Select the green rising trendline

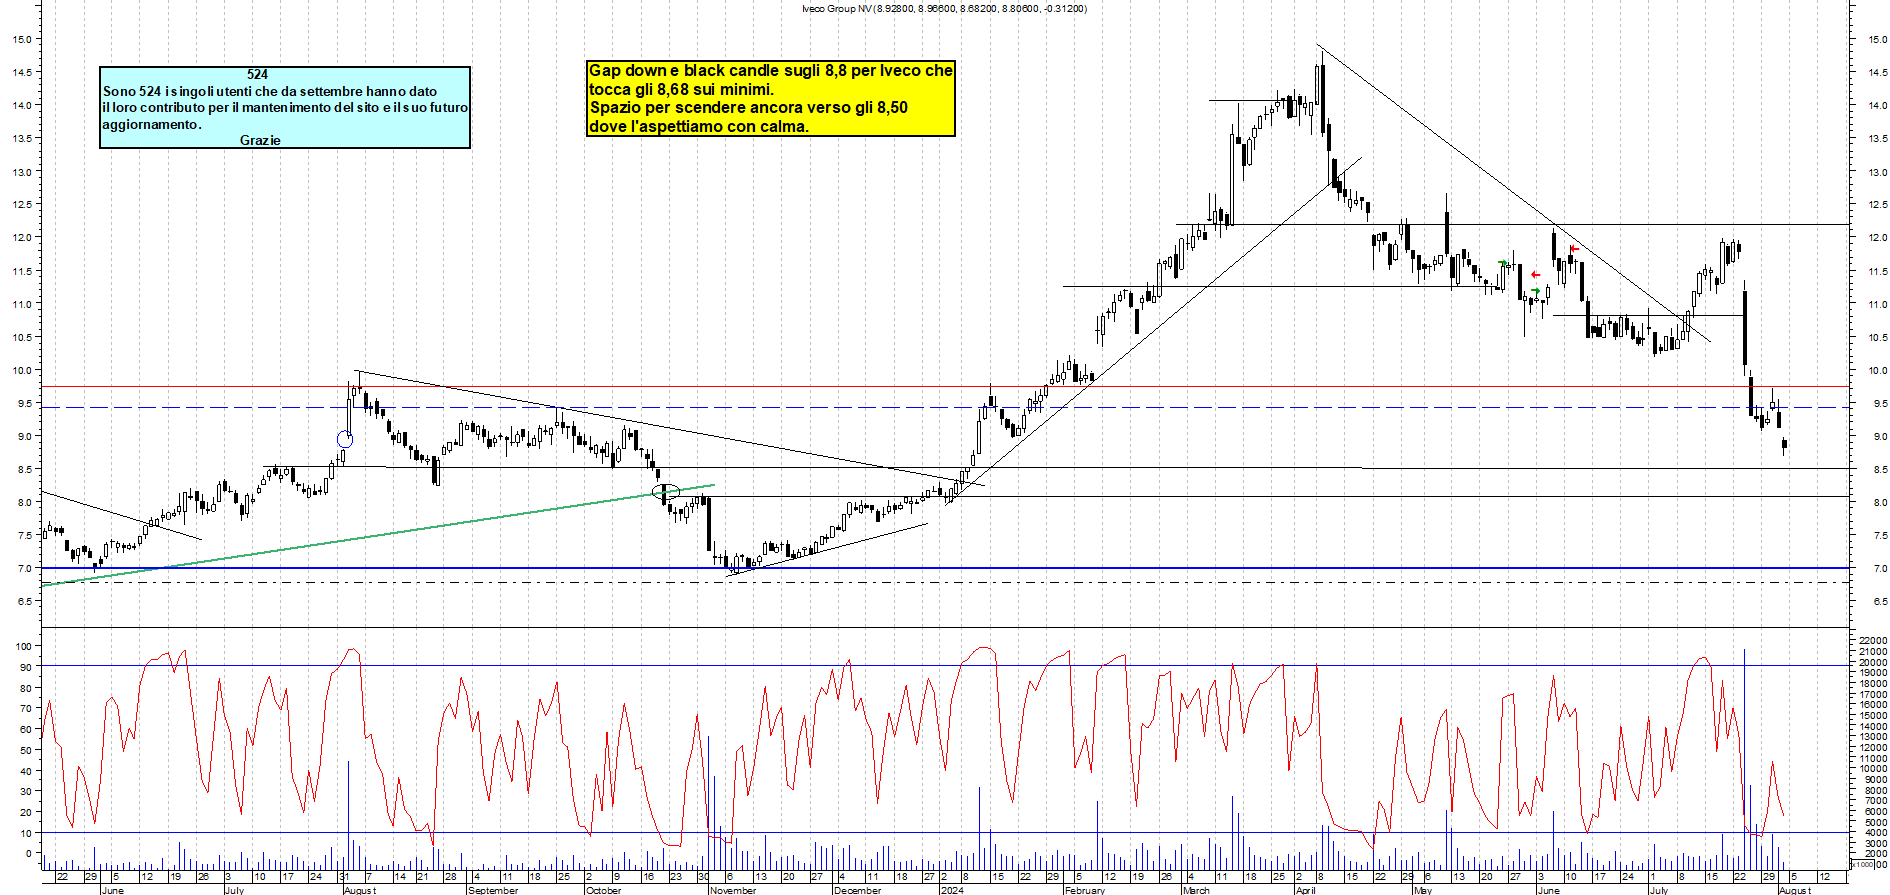[378, 535]
